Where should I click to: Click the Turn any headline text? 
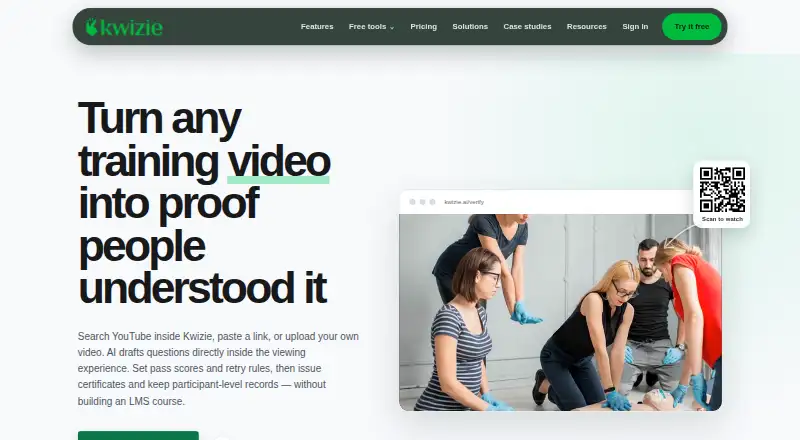[159, 119]
